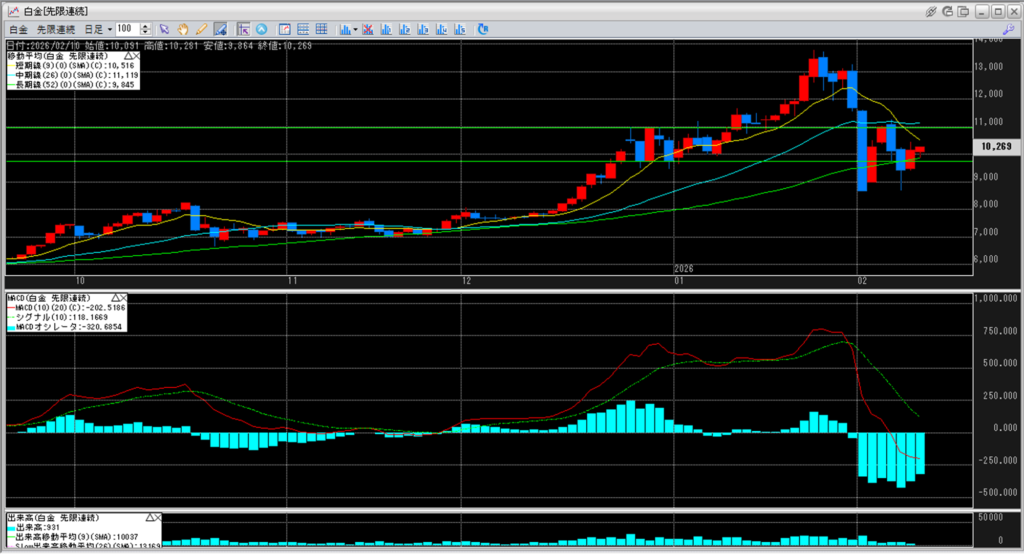Collapse the MACD legend with the triangle
This screenshot has width=1024, height=554.
(116, 298)
